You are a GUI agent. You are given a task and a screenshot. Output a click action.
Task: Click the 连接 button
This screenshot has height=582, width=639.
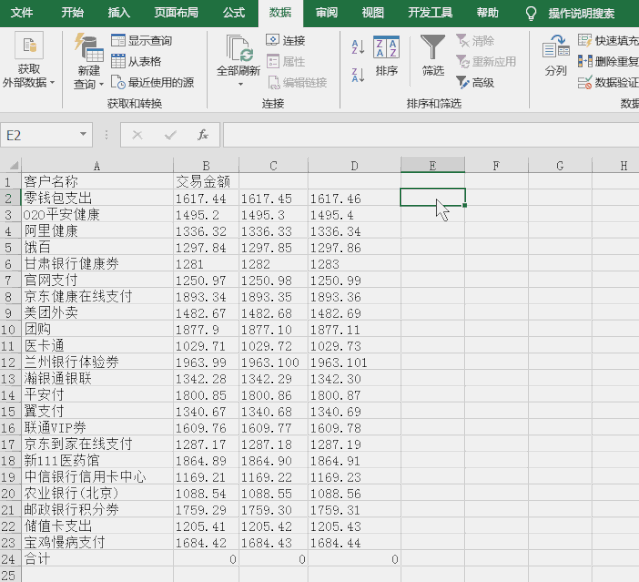coord(286,40)
